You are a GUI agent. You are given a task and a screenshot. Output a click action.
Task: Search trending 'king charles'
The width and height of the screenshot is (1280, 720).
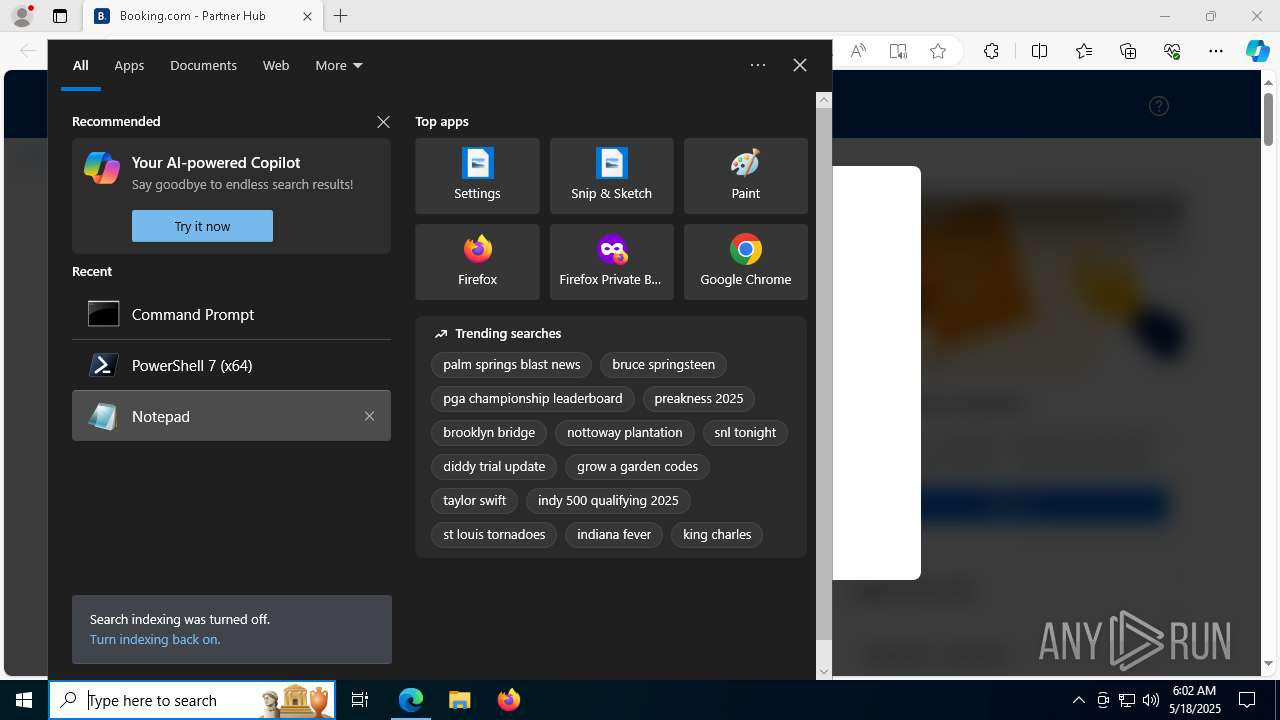[717, 535]
